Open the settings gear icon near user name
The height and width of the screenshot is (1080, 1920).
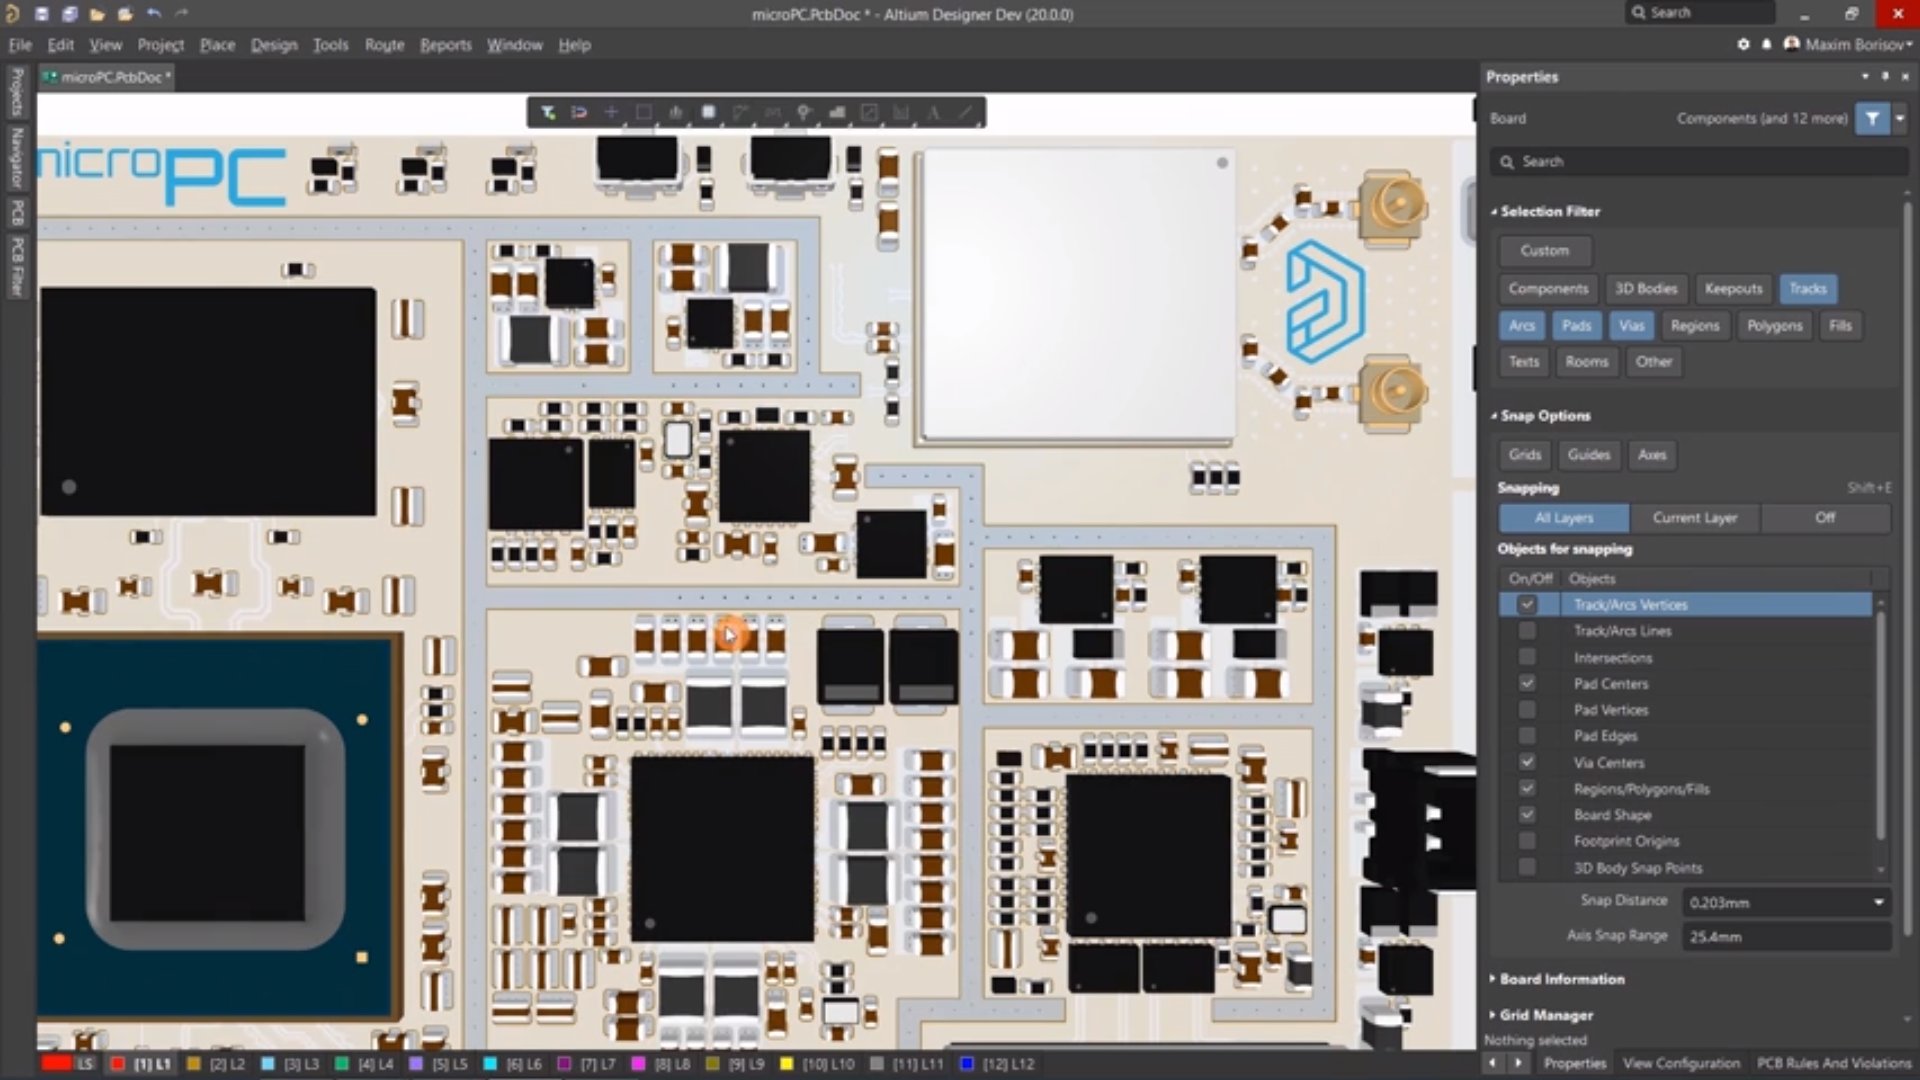pyautogui.click(x=1743, y=45)
